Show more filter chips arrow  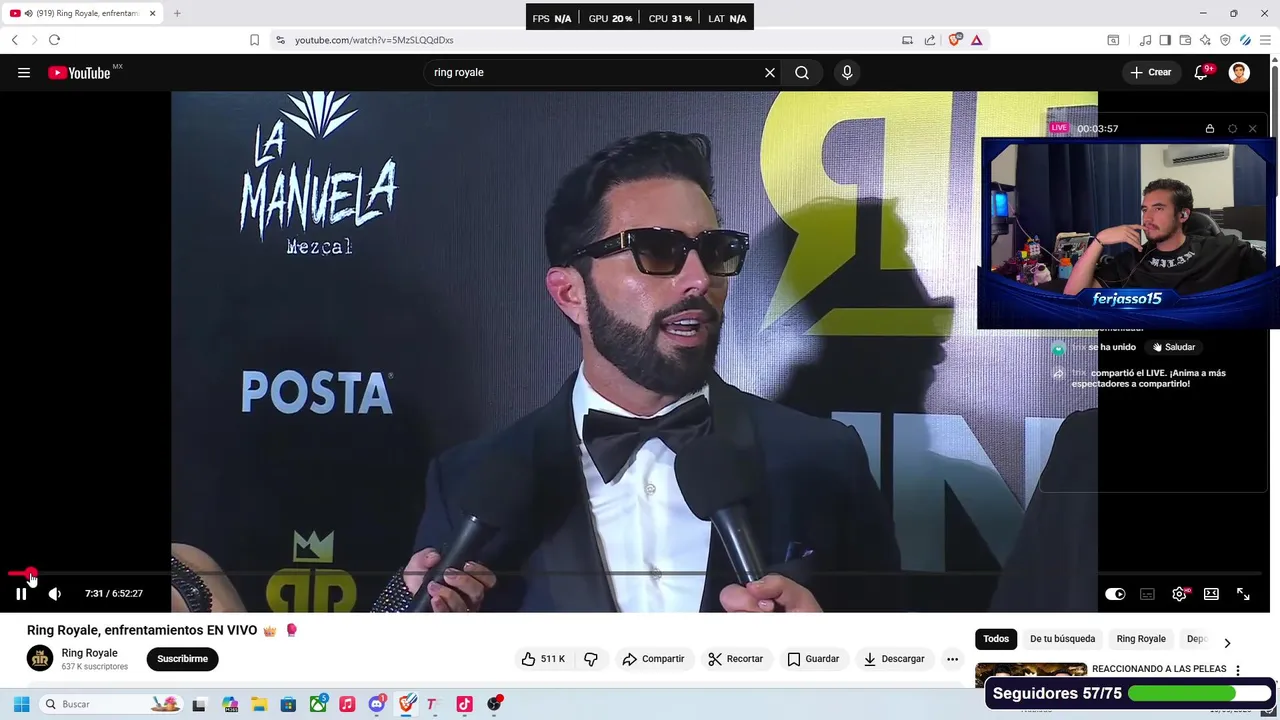pos(1227,643)
